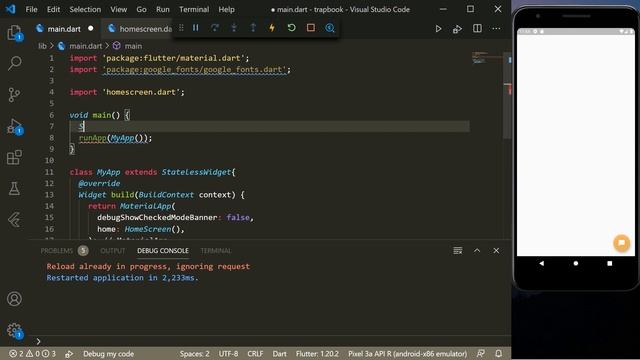Select device Pixel 3a API R emulator
The width and height of the screenshot is (640, 360).
(x=407, y=354)
